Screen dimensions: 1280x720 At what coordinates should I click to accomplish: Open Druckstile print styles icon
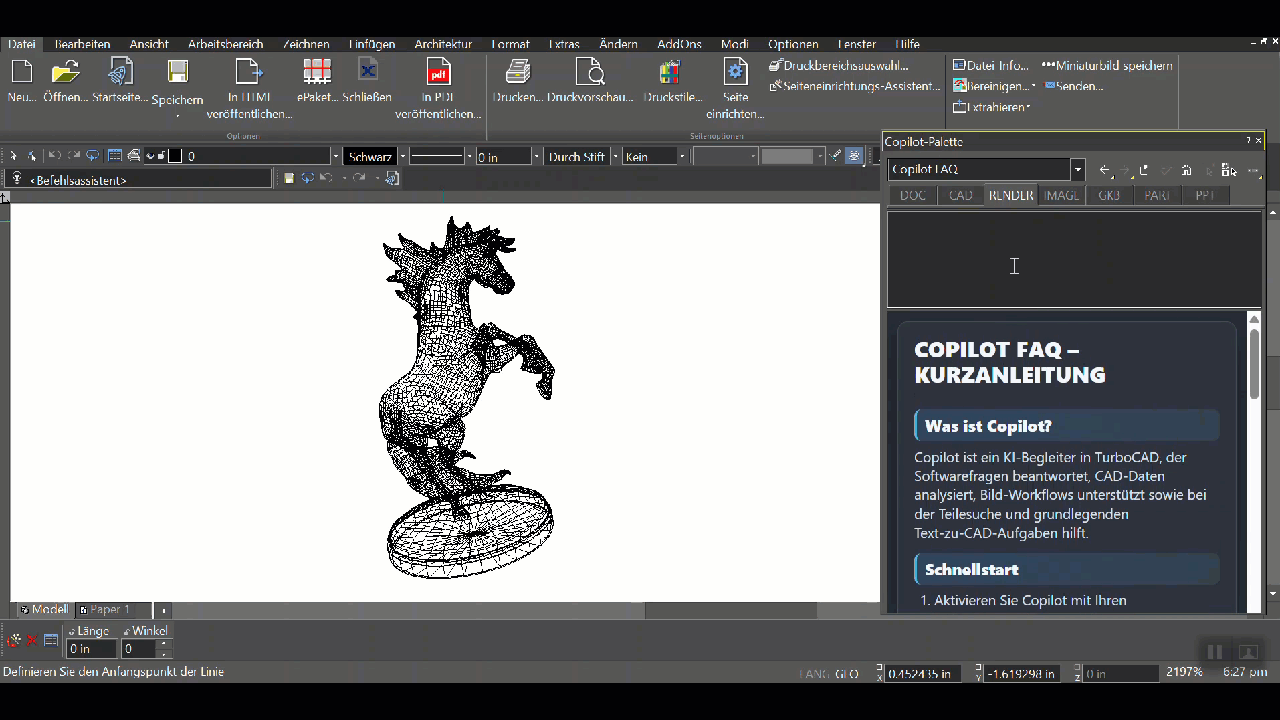point(669,72)
